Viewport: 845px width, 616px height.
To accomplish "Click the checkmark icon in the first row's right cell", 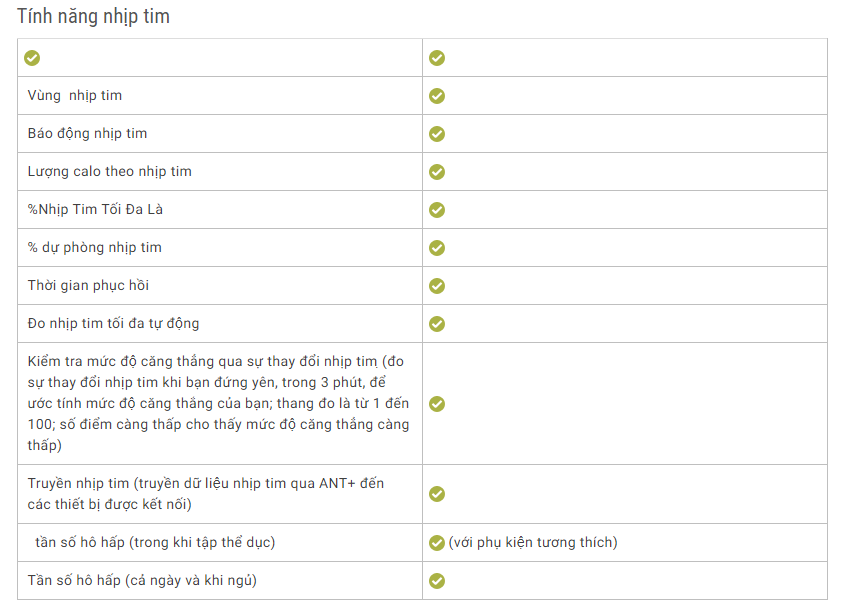I will [x=437, y=58].
